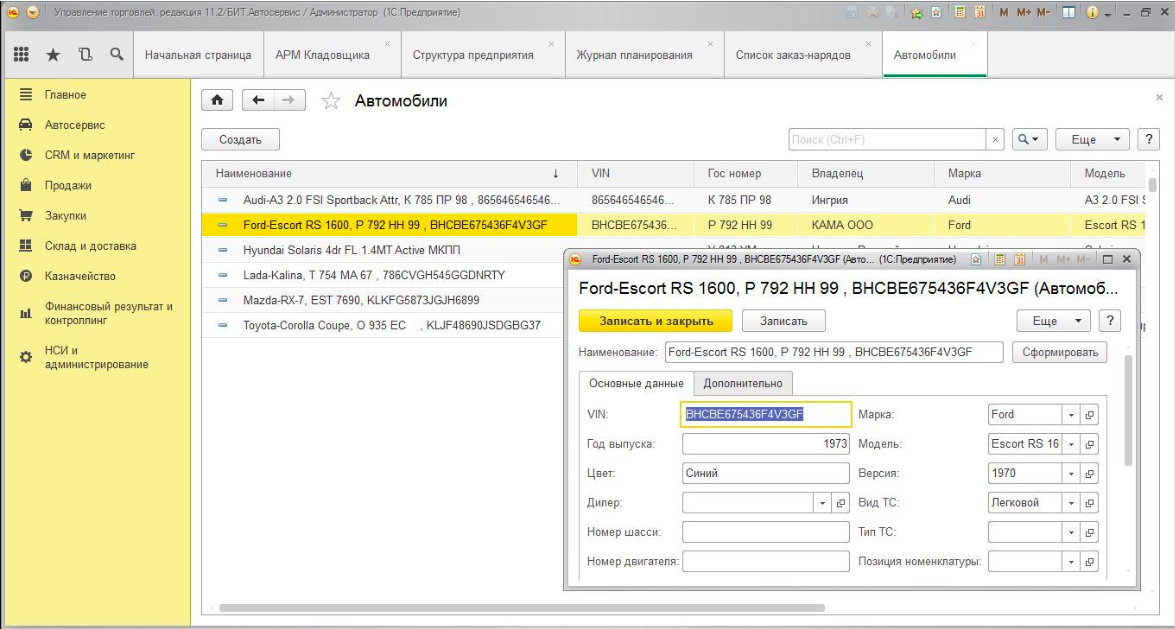Open Продажи section in sidebar
Viewport: 1175px width, 629px height.
[67, 185]
